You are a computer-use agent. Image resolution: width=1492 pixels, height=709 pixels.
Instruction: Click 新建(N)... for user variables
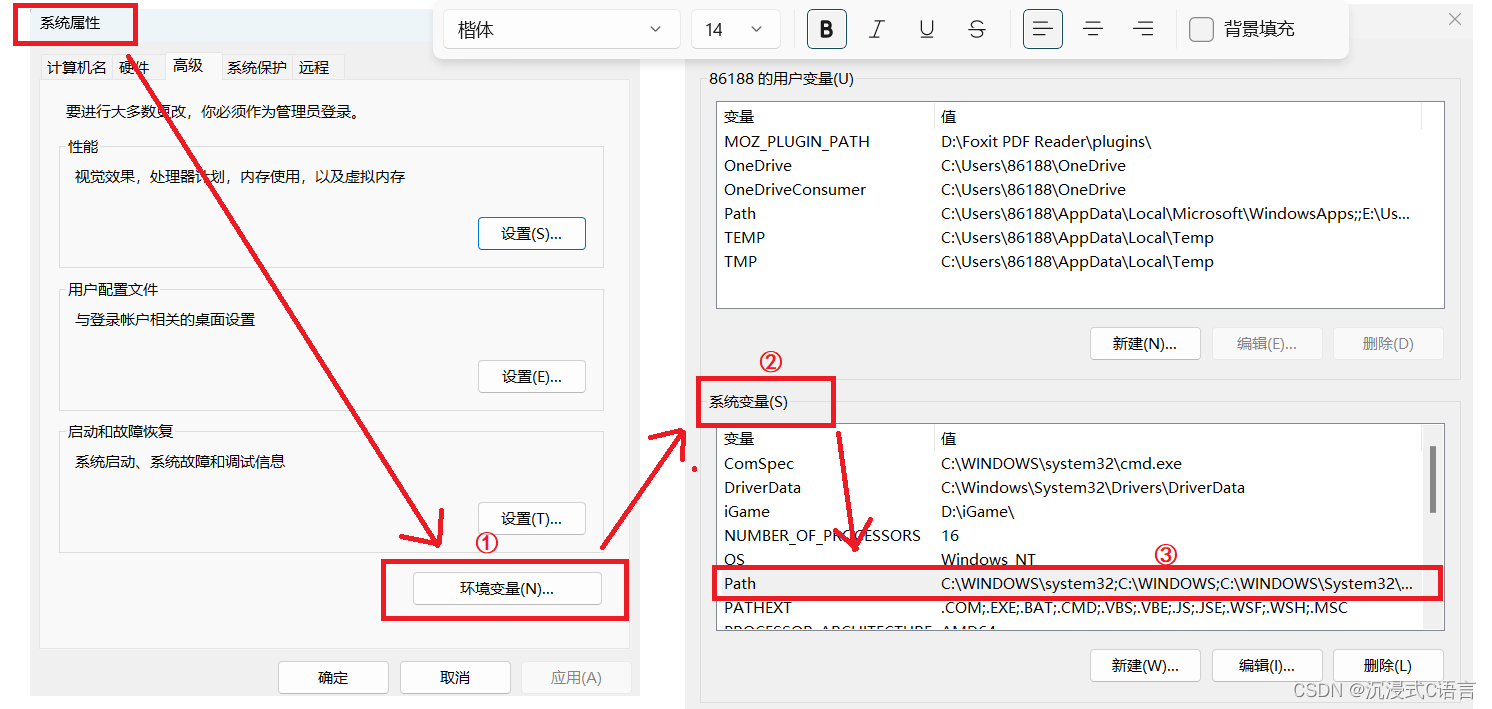[x=1144, y=343]
